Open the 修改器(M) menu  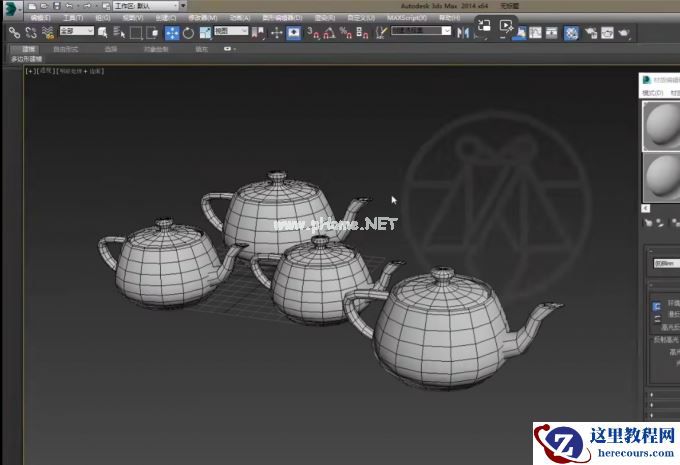203,18
